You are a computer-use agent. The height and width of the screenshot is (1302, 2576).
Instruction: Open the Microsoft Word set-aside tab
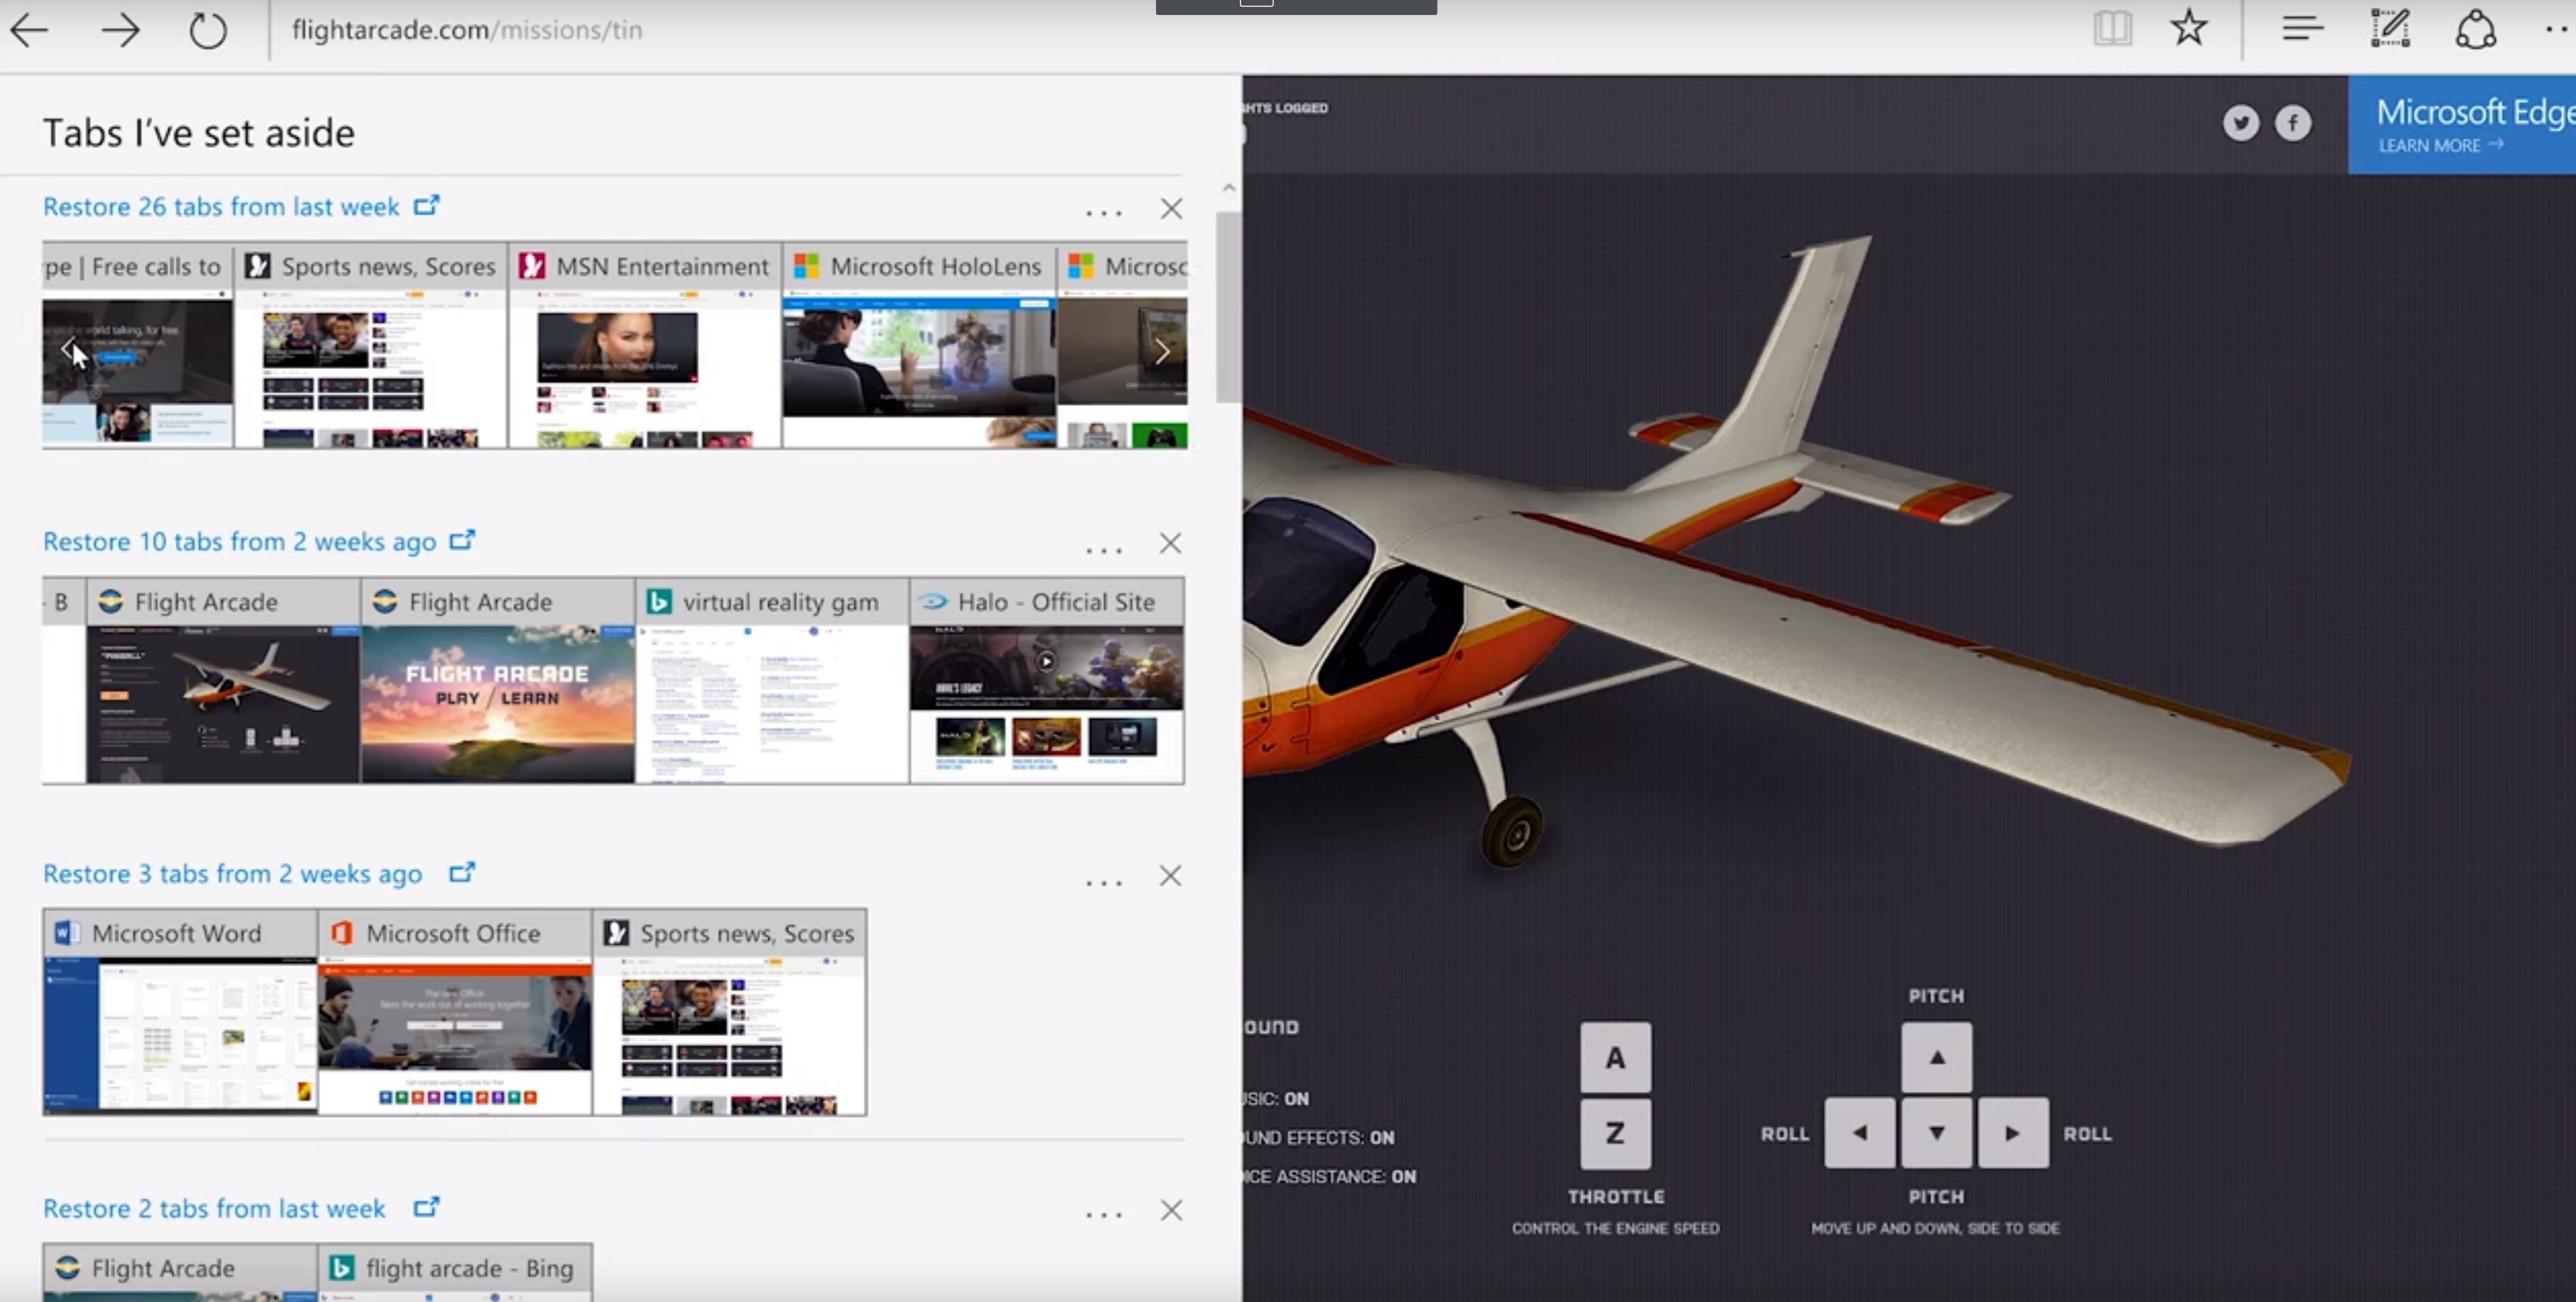point(180,1012)
